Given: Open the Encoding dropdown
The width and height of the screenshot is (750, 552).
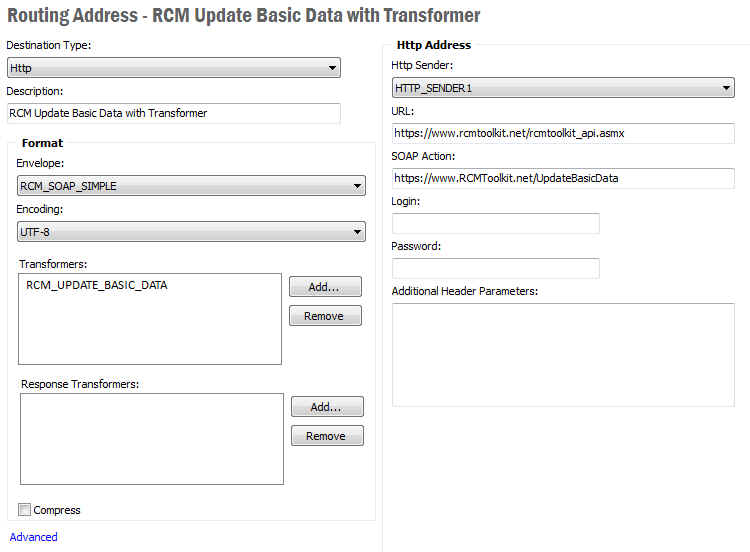Looking at the screenshot, I should 191,232.
